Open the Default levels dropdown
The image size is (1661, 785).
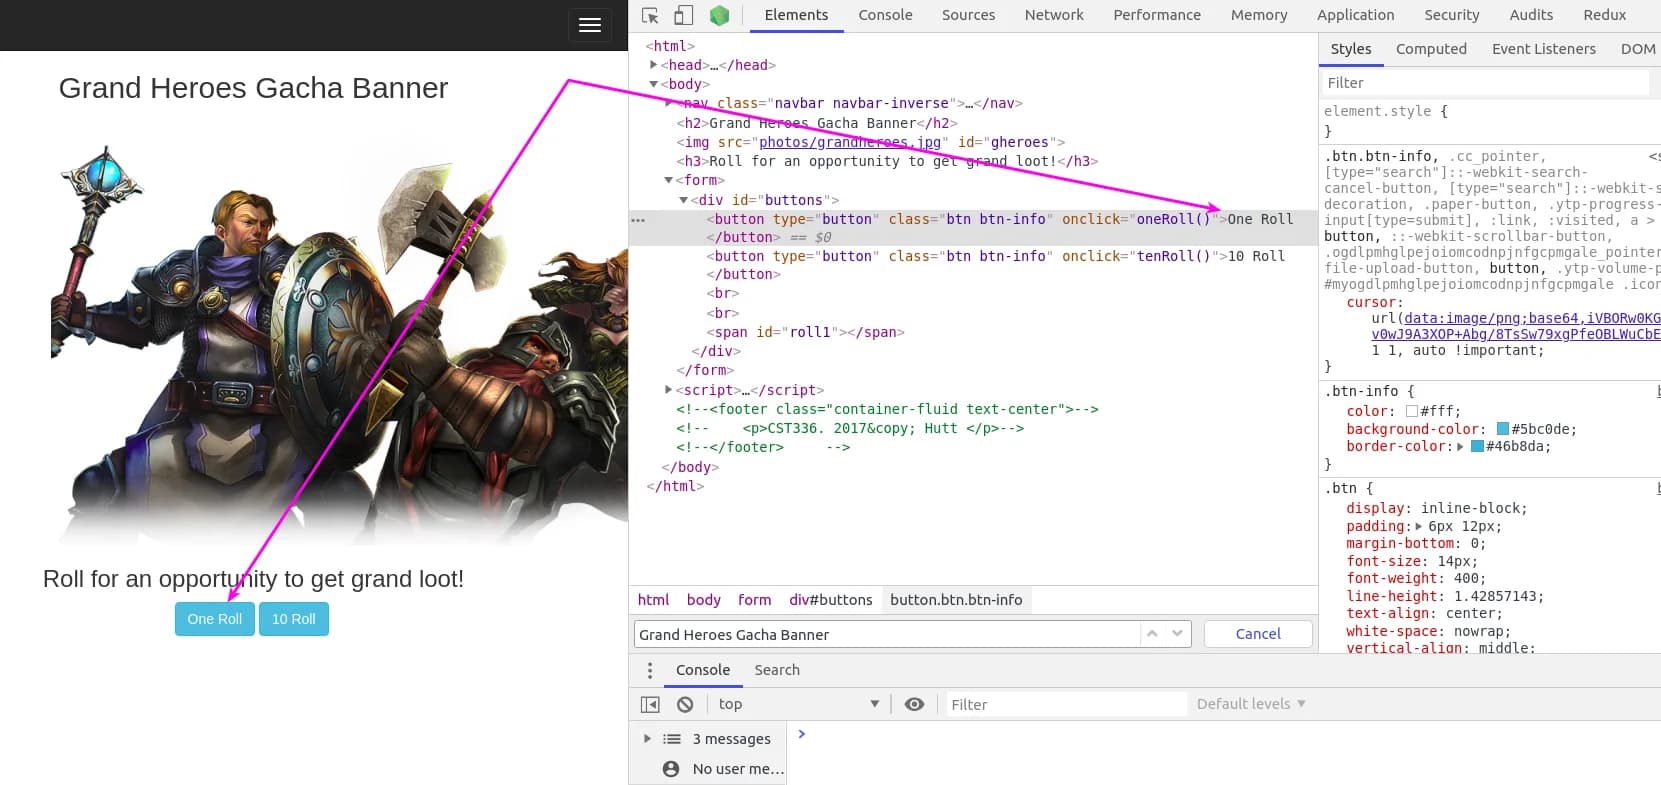pyautogui.click(x=1250, y=704)
